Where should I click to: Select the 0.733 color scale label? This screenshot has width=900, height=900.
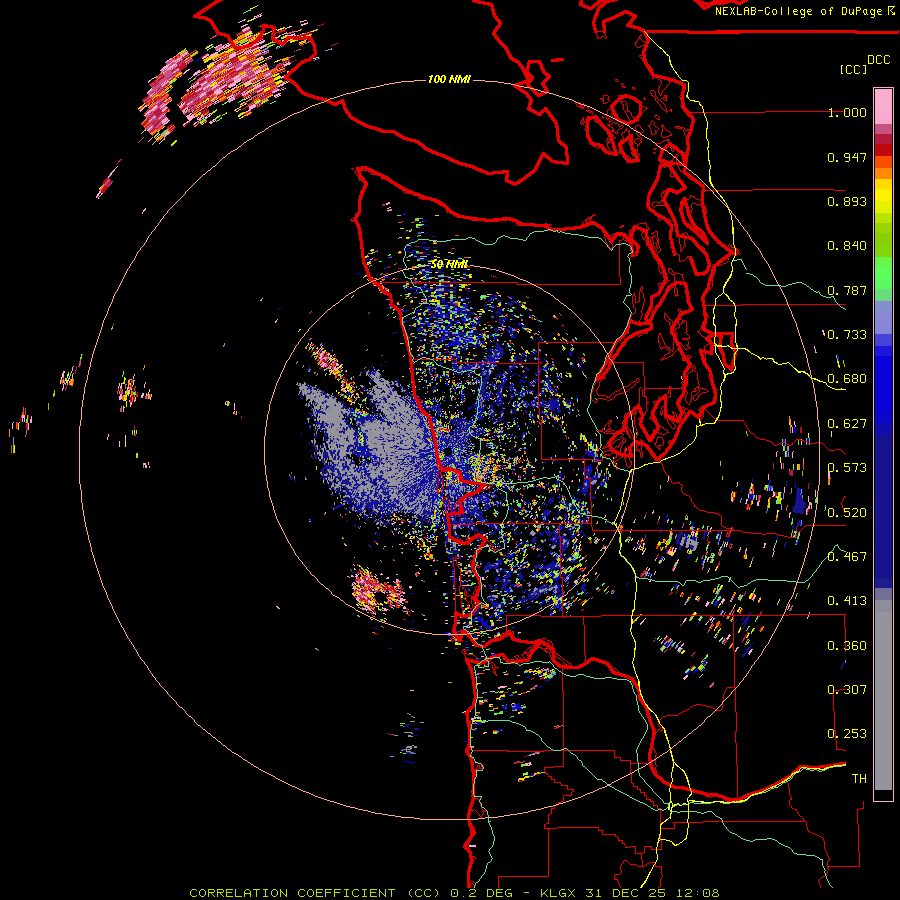847,335
